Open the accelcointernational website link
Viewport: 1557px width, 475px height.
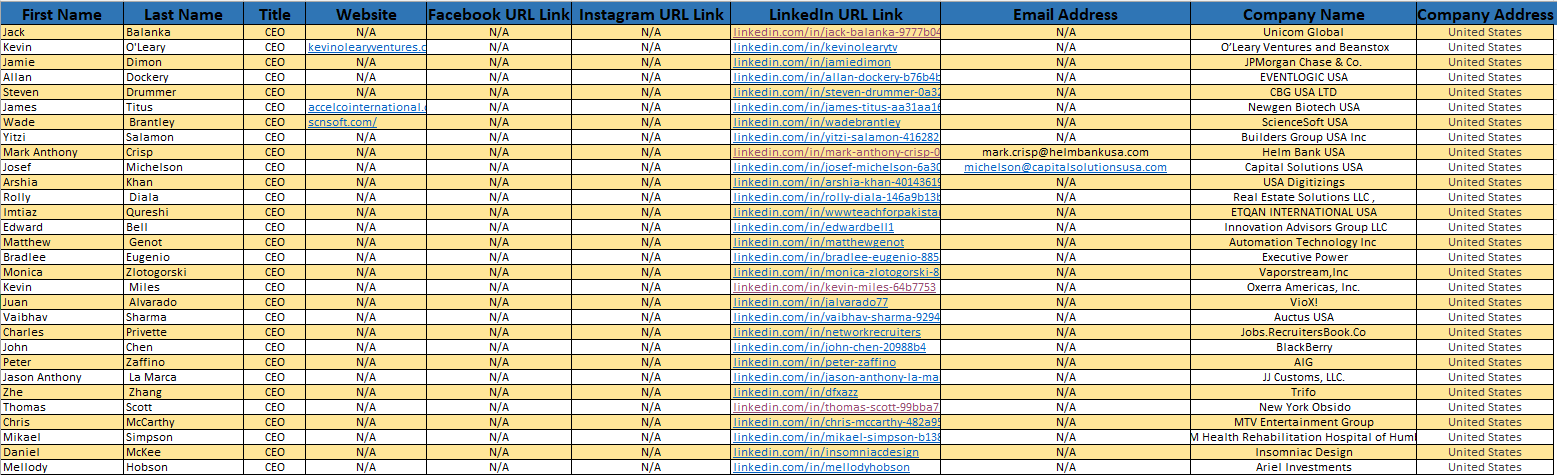point(367,107)
